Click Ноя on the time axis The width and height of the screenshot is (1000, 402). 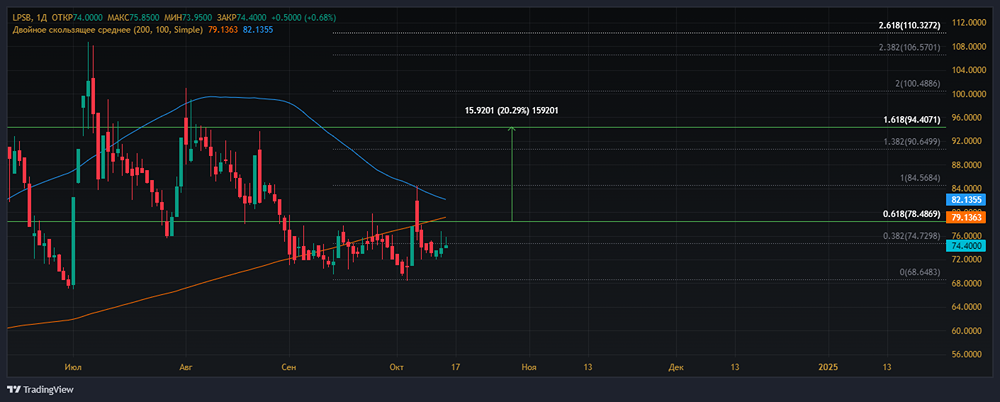pos(529,367)
